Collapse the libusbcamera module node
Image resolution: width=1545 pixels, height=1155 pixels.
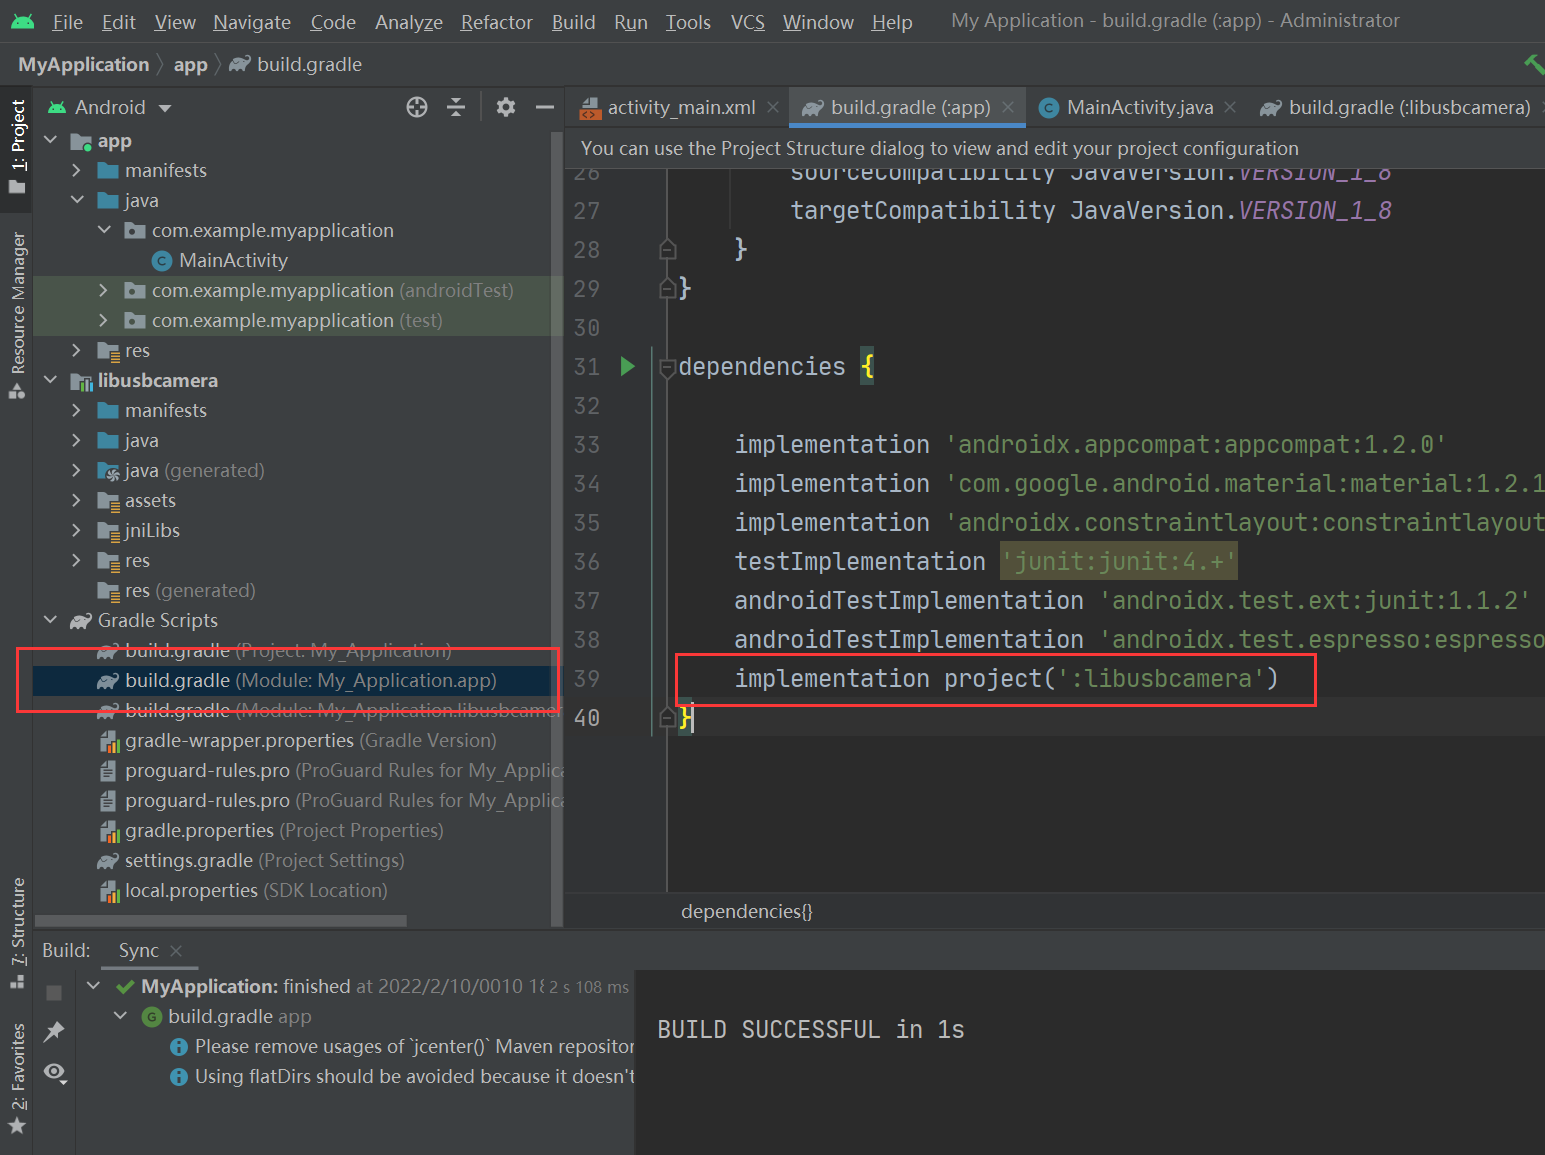click(x=50, y=380)
